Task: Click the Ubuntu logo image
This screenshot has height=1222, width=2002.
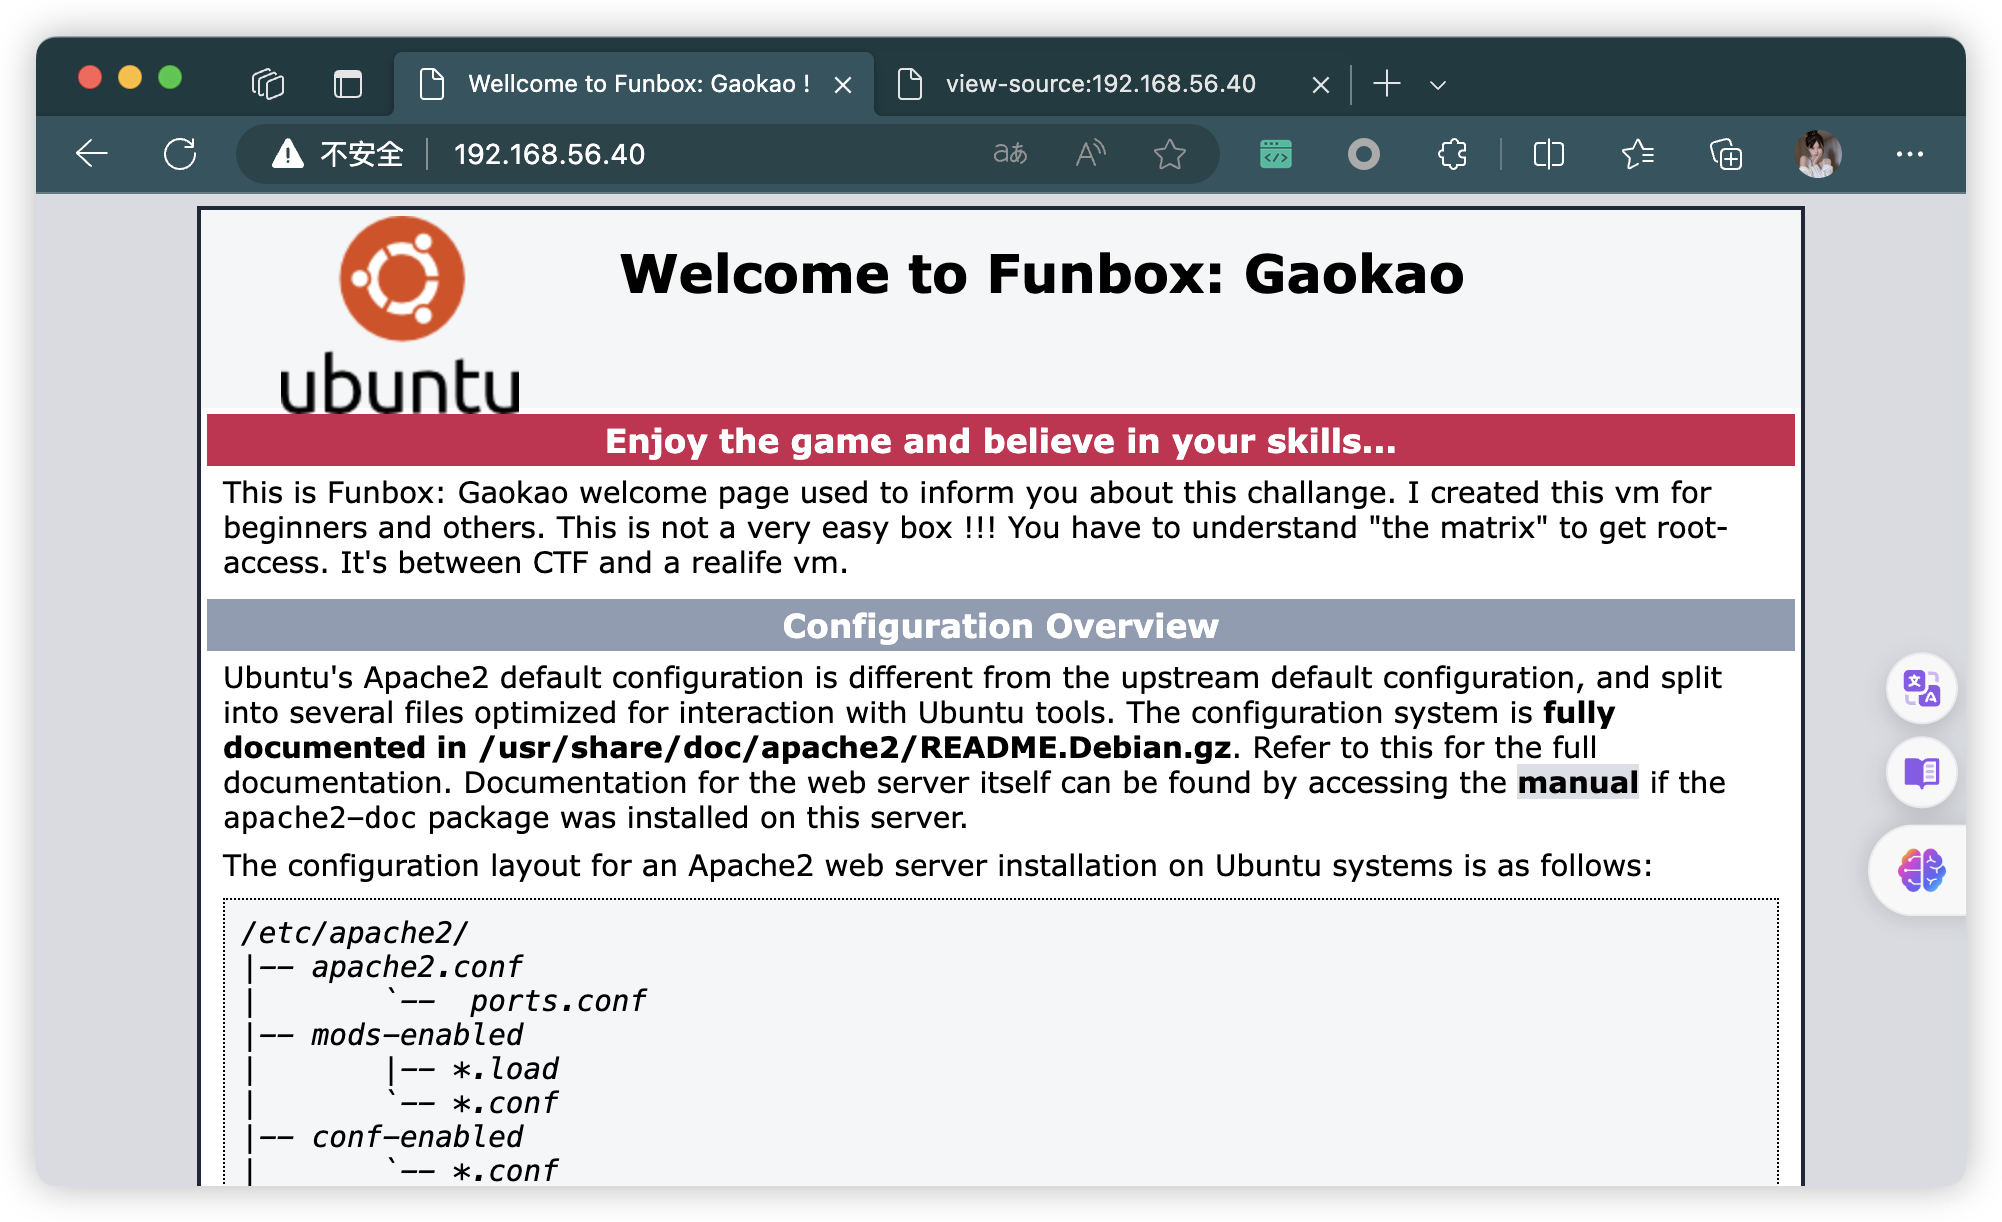Action: point(400,315)
